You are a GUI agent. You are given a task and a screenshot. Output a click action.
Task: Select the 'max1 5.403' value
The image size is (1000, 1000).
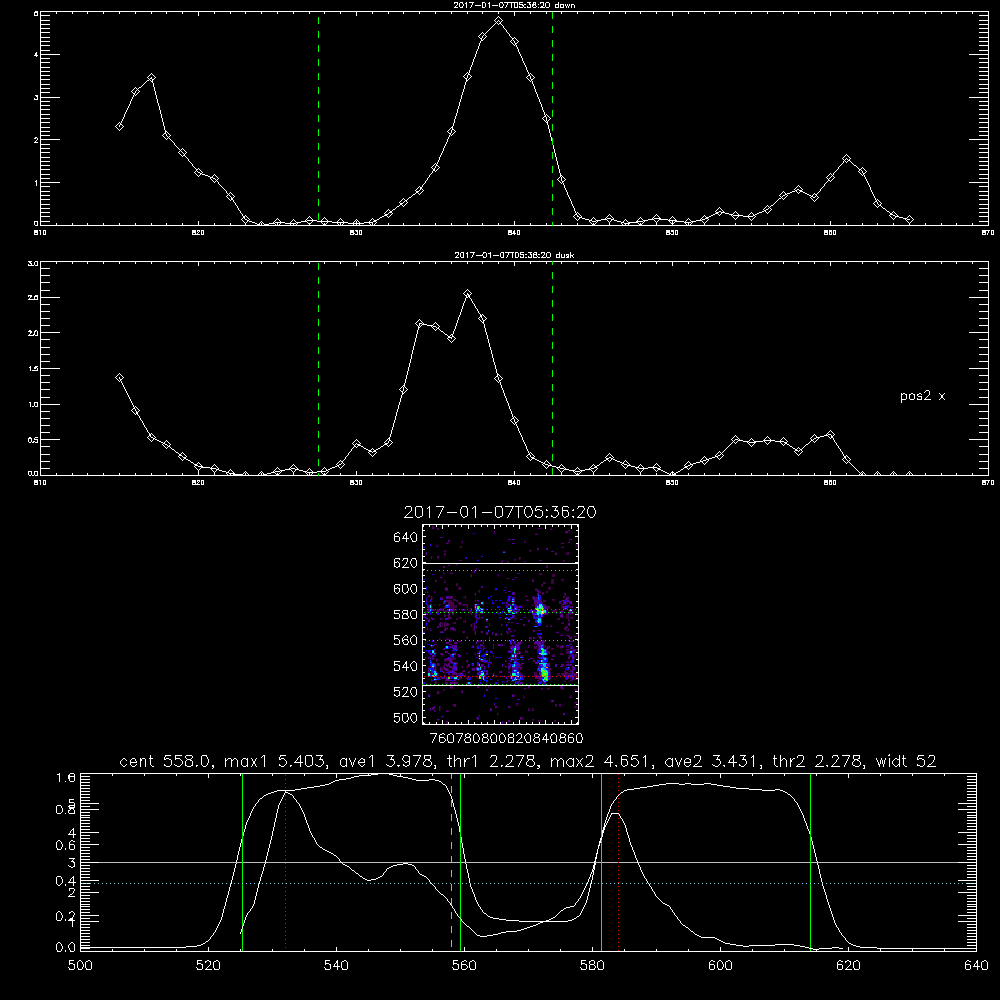pyautogui.click(x=276, y=761)
